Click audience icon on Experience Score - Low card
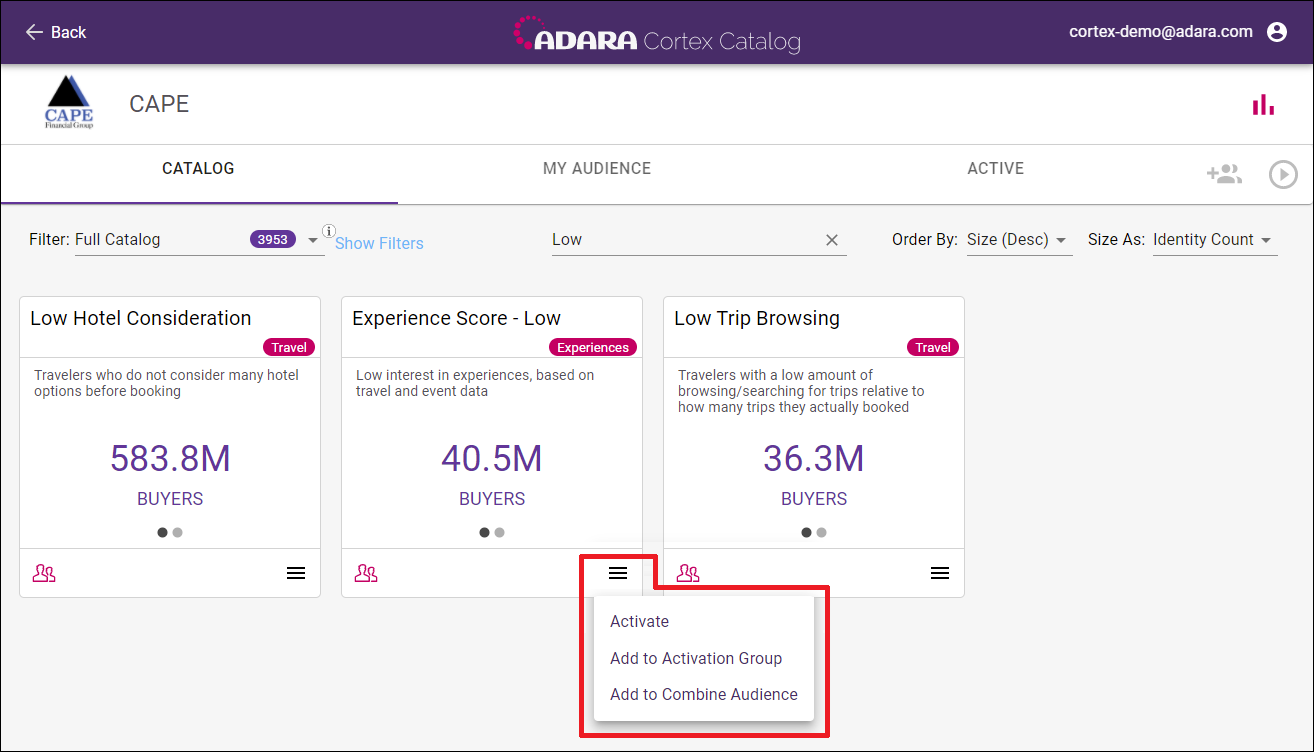This screenshot has width=1314, height=752. tap(366, 573)
